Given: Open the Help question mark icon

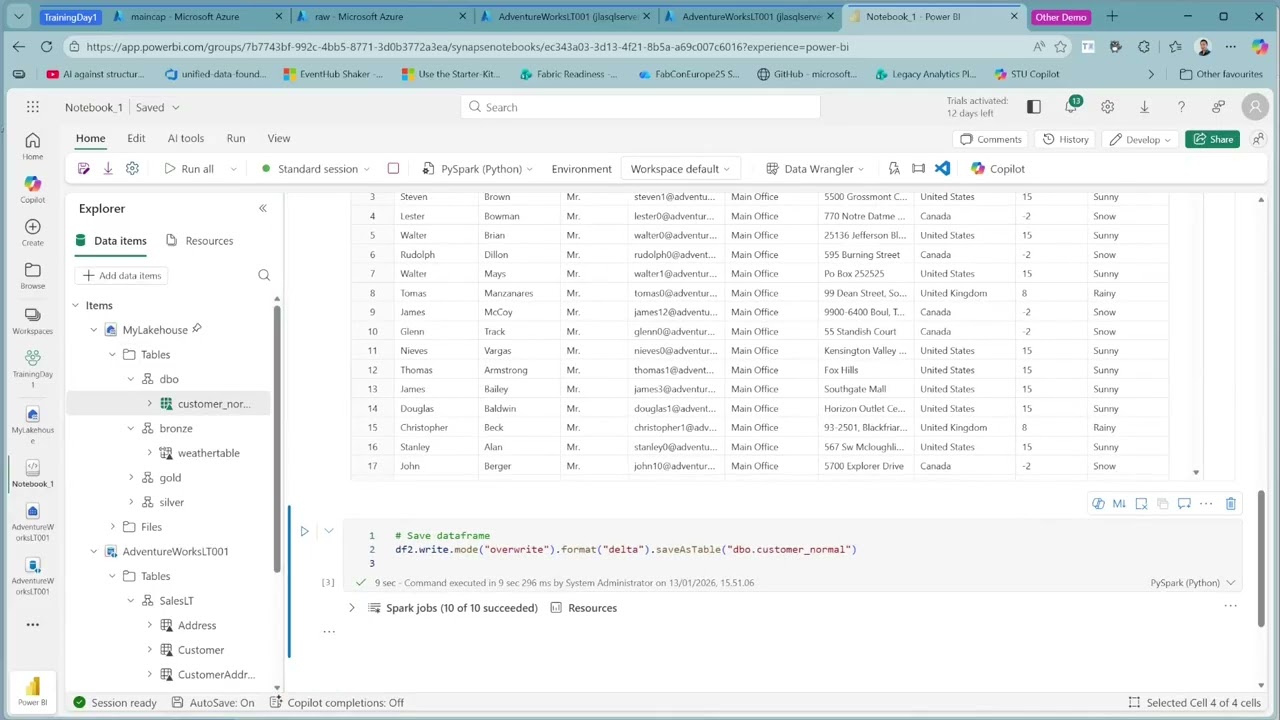Looking at the screenshot, I should pyautogui.click(x=1181, y=107).
